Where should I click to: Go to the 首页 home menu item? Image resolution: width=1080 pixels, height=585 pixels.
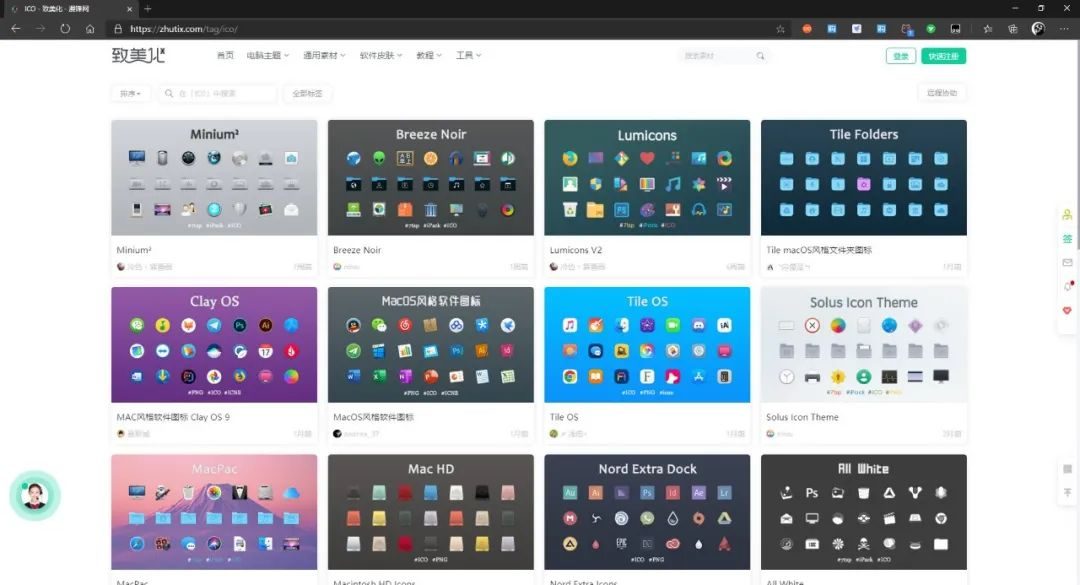point(225,56)
